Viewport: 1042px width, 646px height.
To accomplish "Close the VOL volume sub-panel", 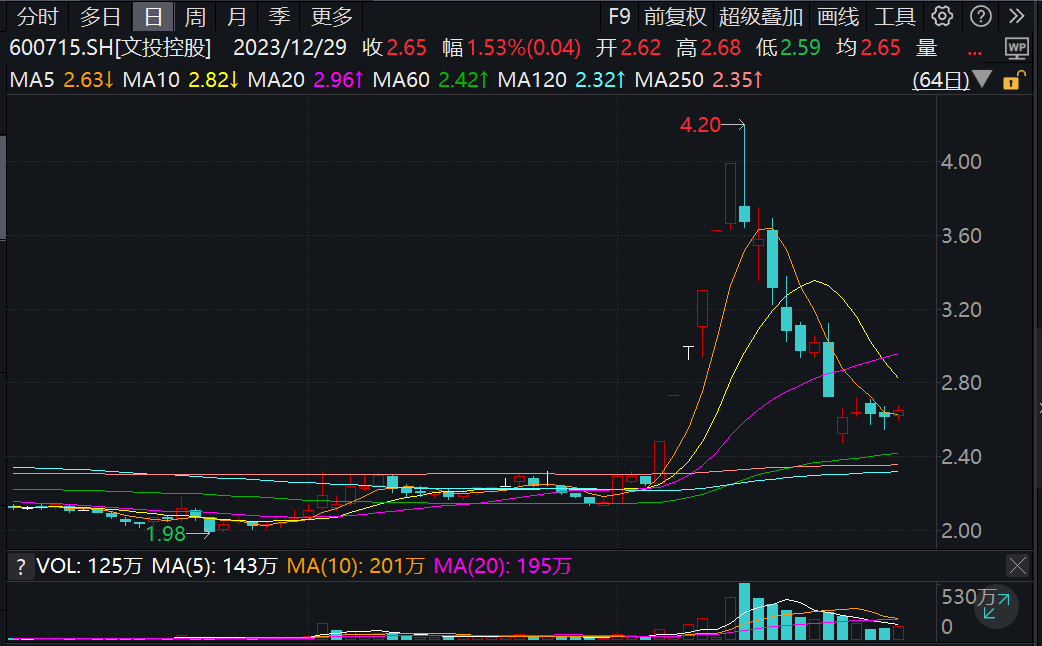I will pos(1017,566).
